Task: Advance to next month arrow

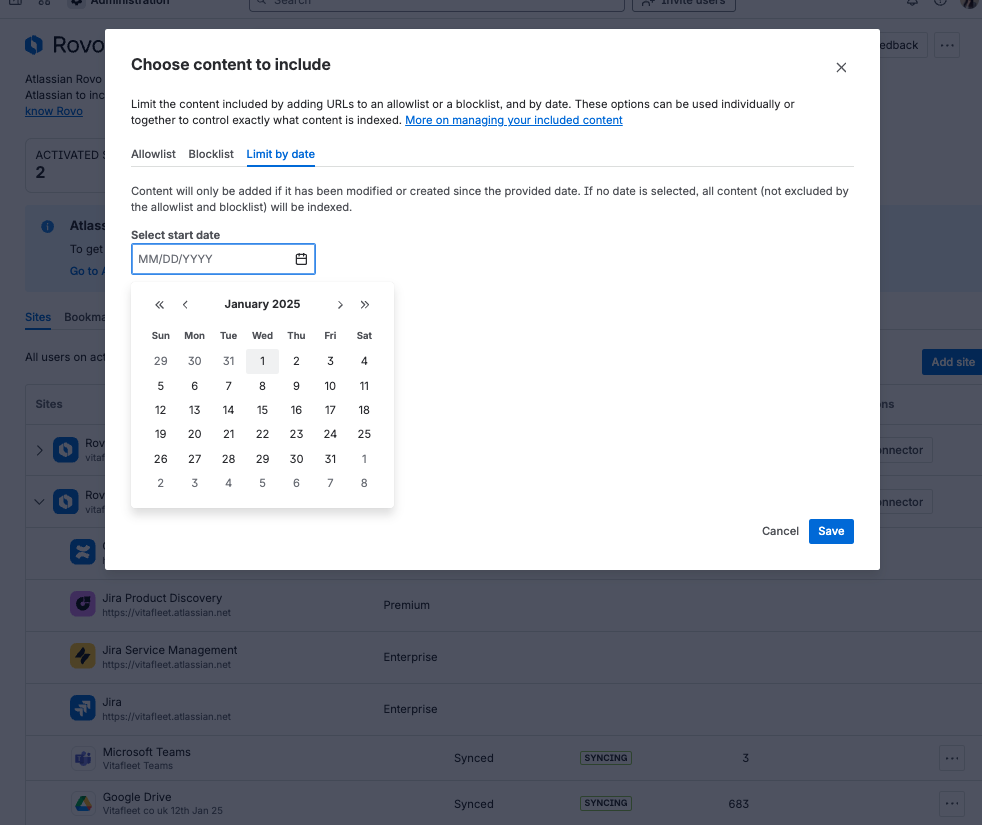Action: [340, 304]
